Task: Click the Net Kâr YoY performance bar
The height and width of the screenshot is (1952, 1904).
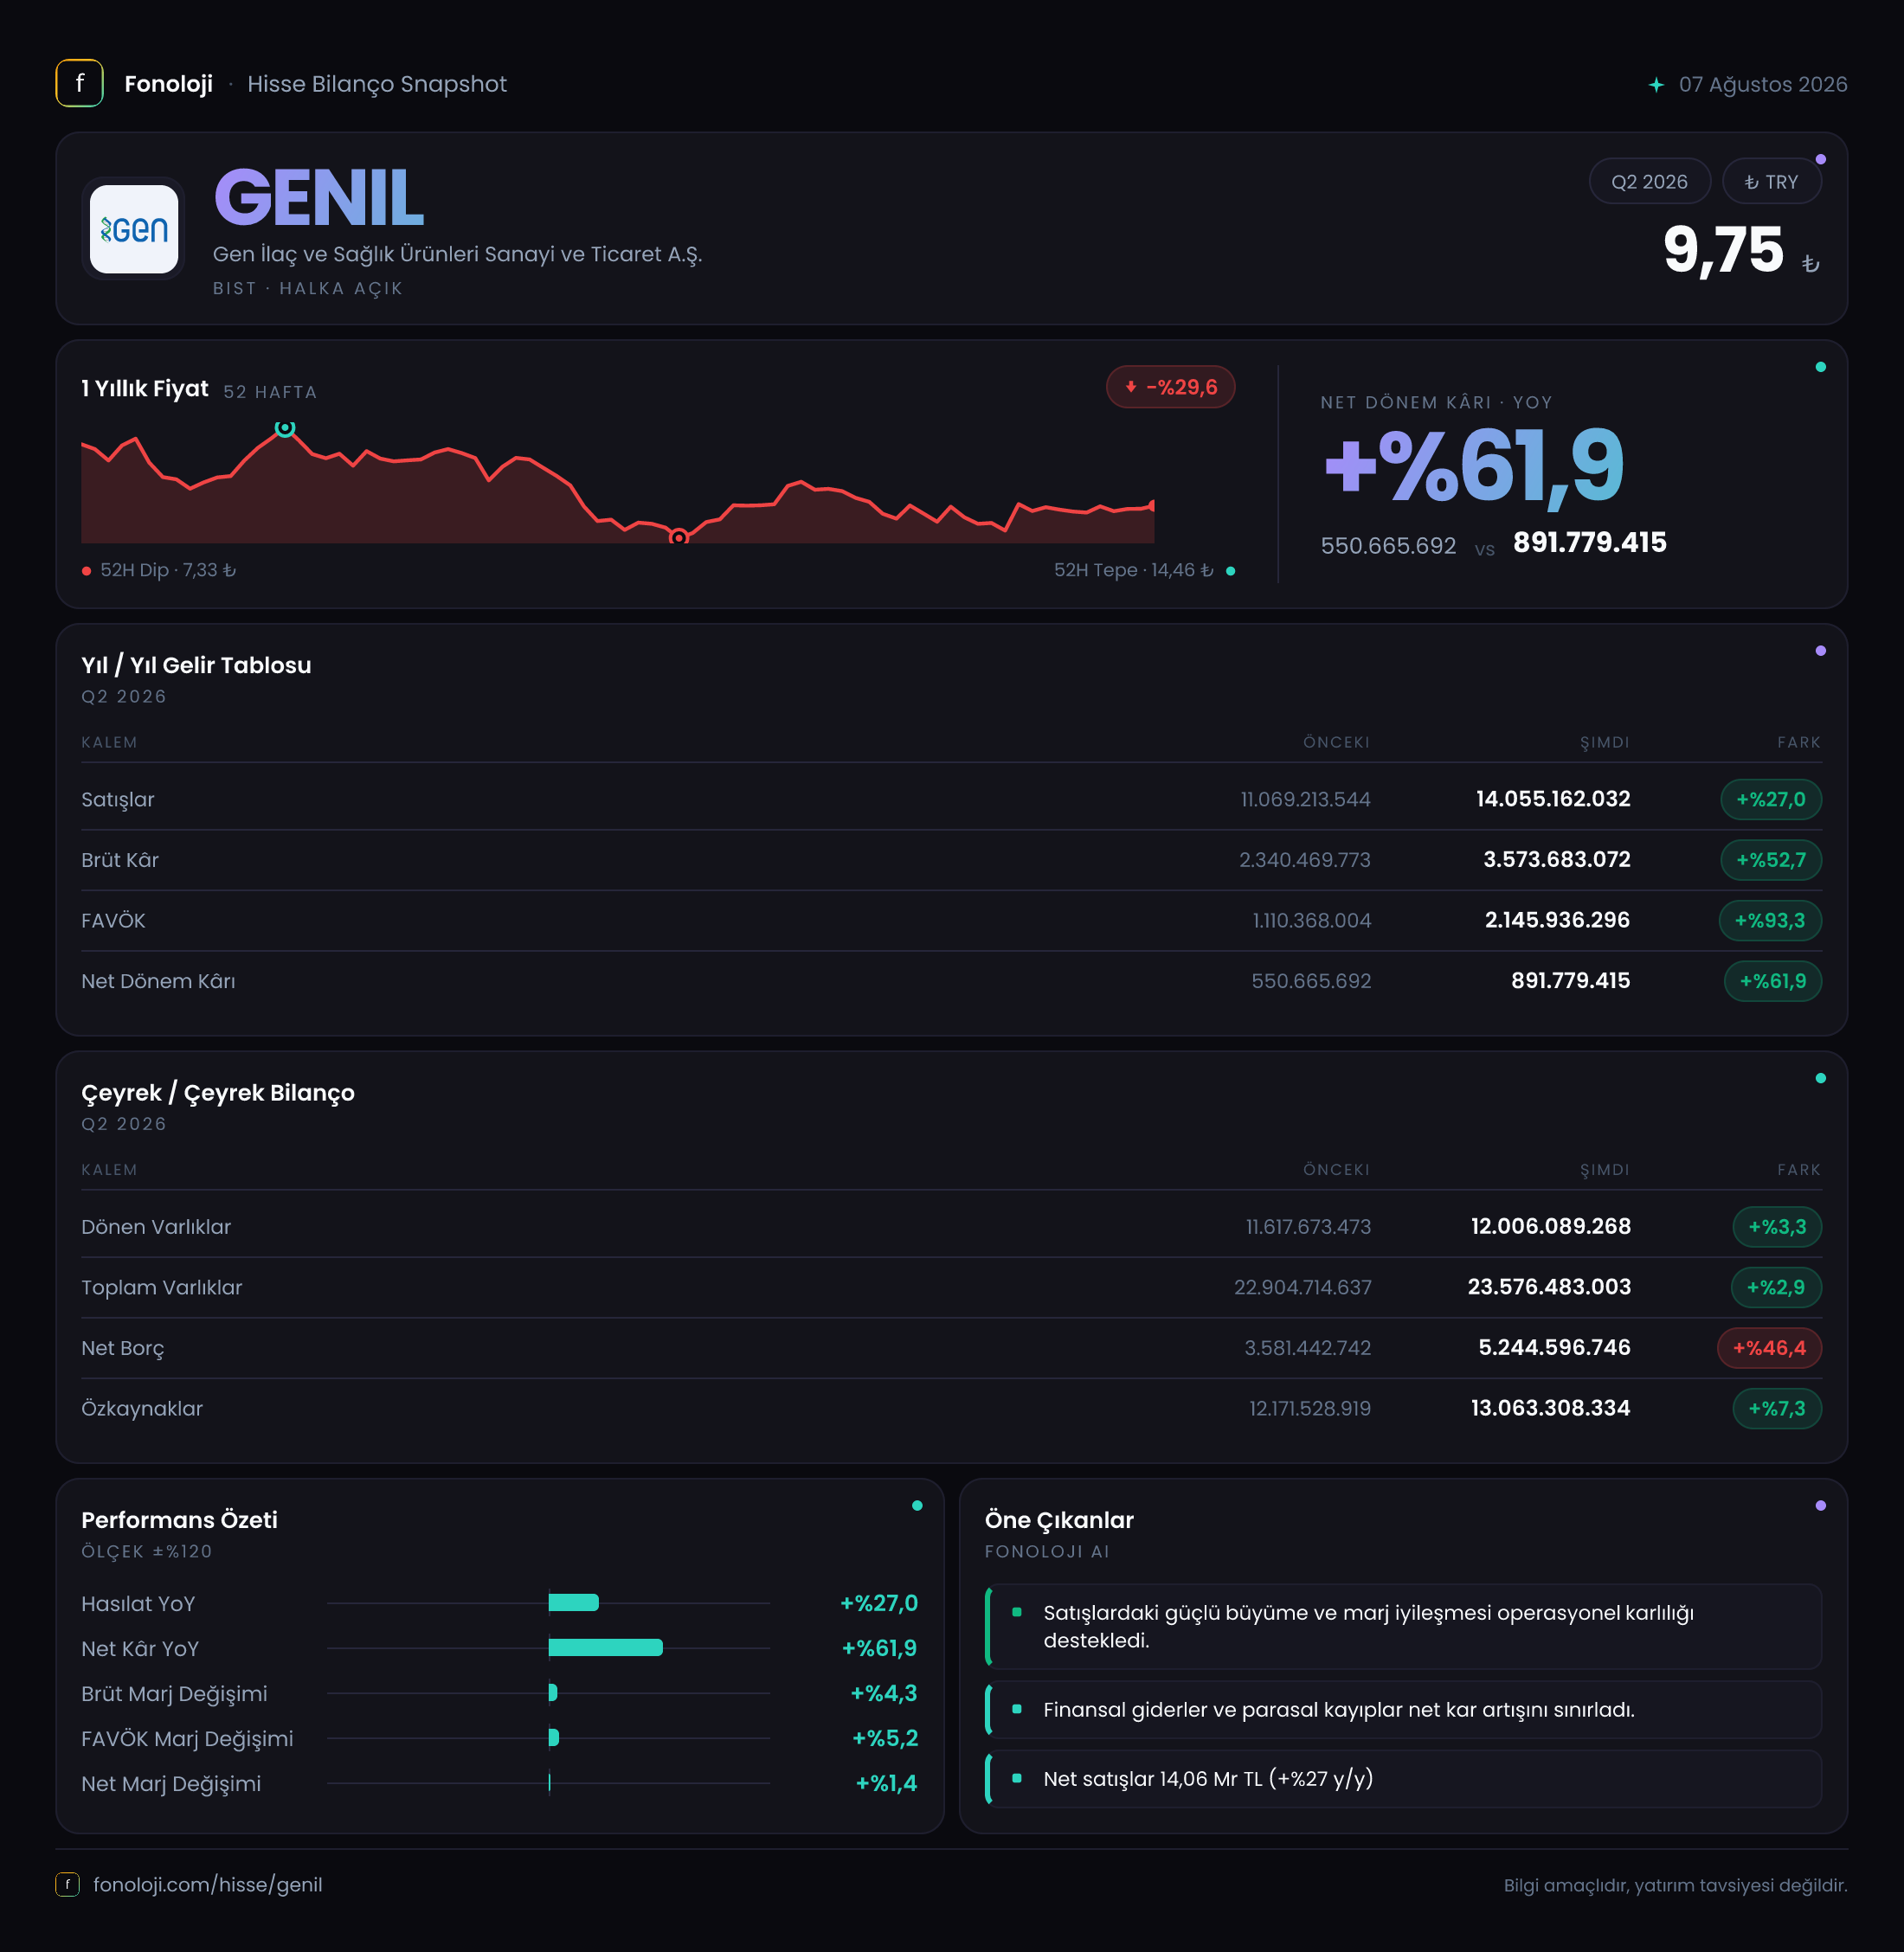Action: (605, 1648)
